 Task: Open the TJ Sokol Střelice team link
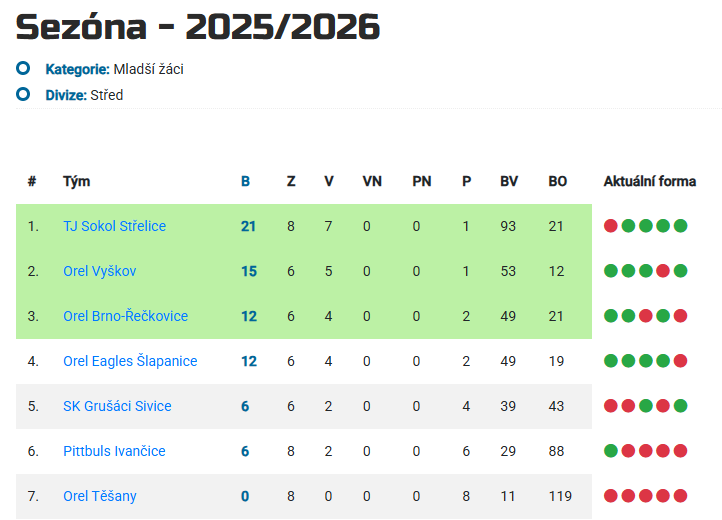pos(114,226)
